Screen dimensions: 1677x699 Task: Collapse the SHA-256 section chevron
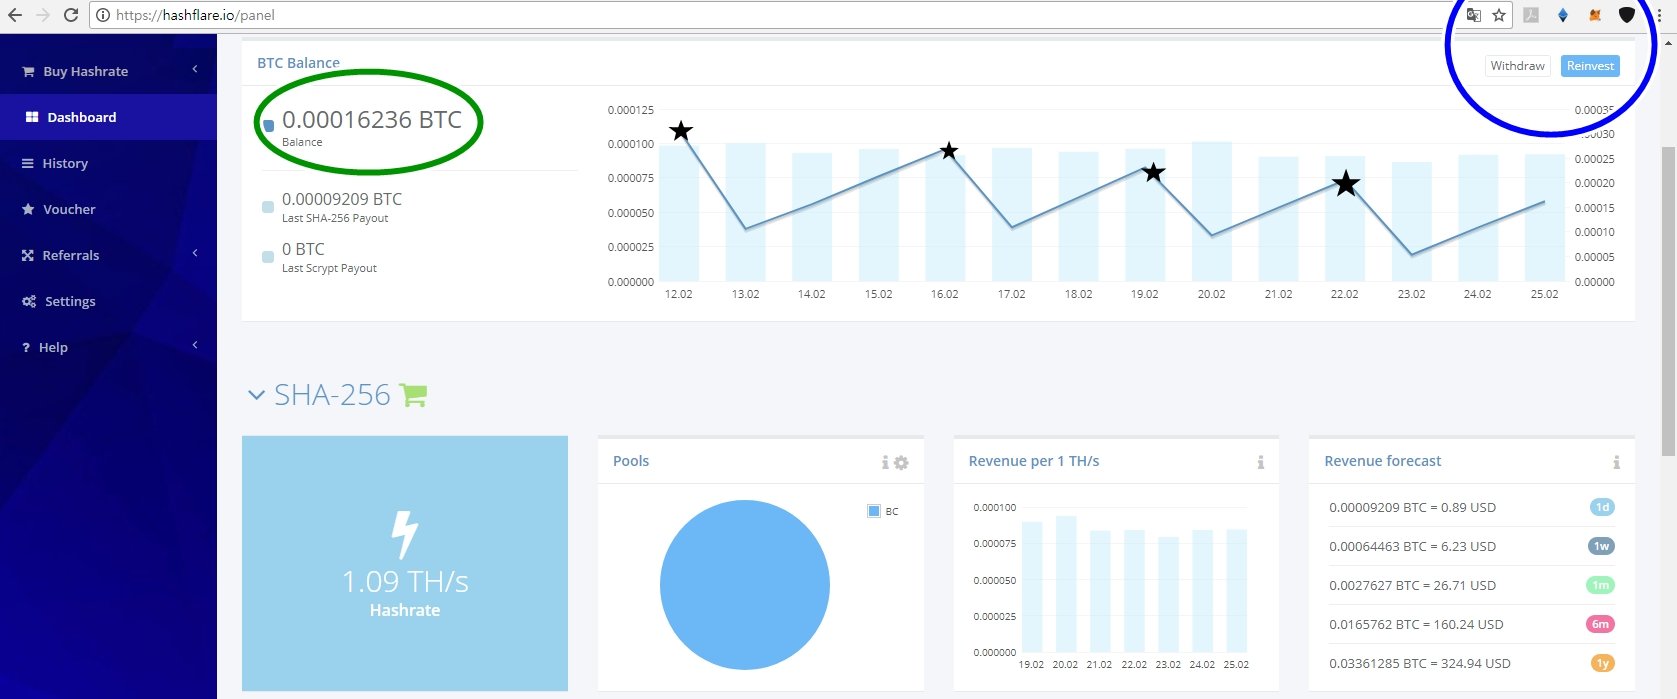256,395
